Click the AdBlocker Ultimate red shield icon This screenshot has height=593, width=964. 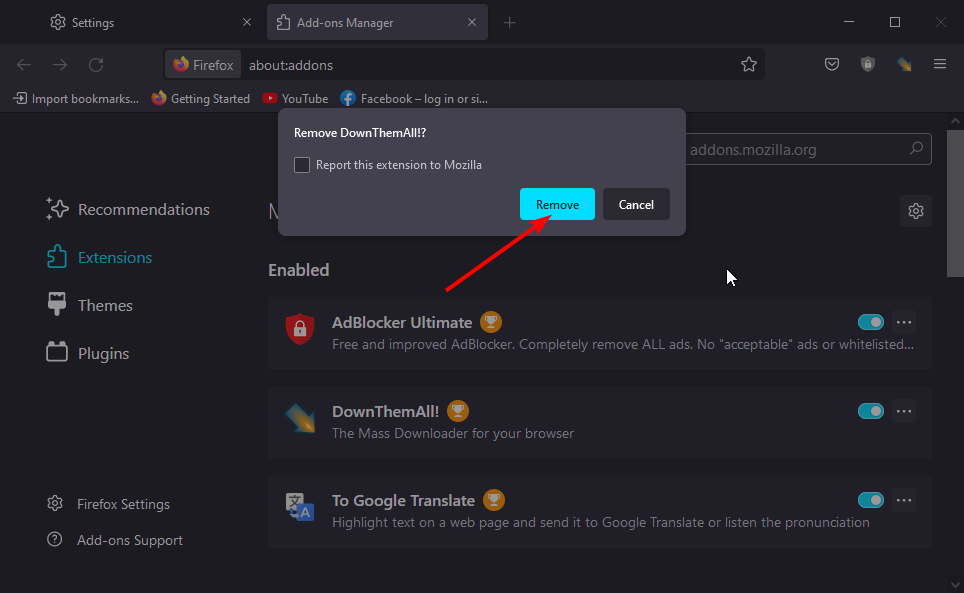pos(300,329)
